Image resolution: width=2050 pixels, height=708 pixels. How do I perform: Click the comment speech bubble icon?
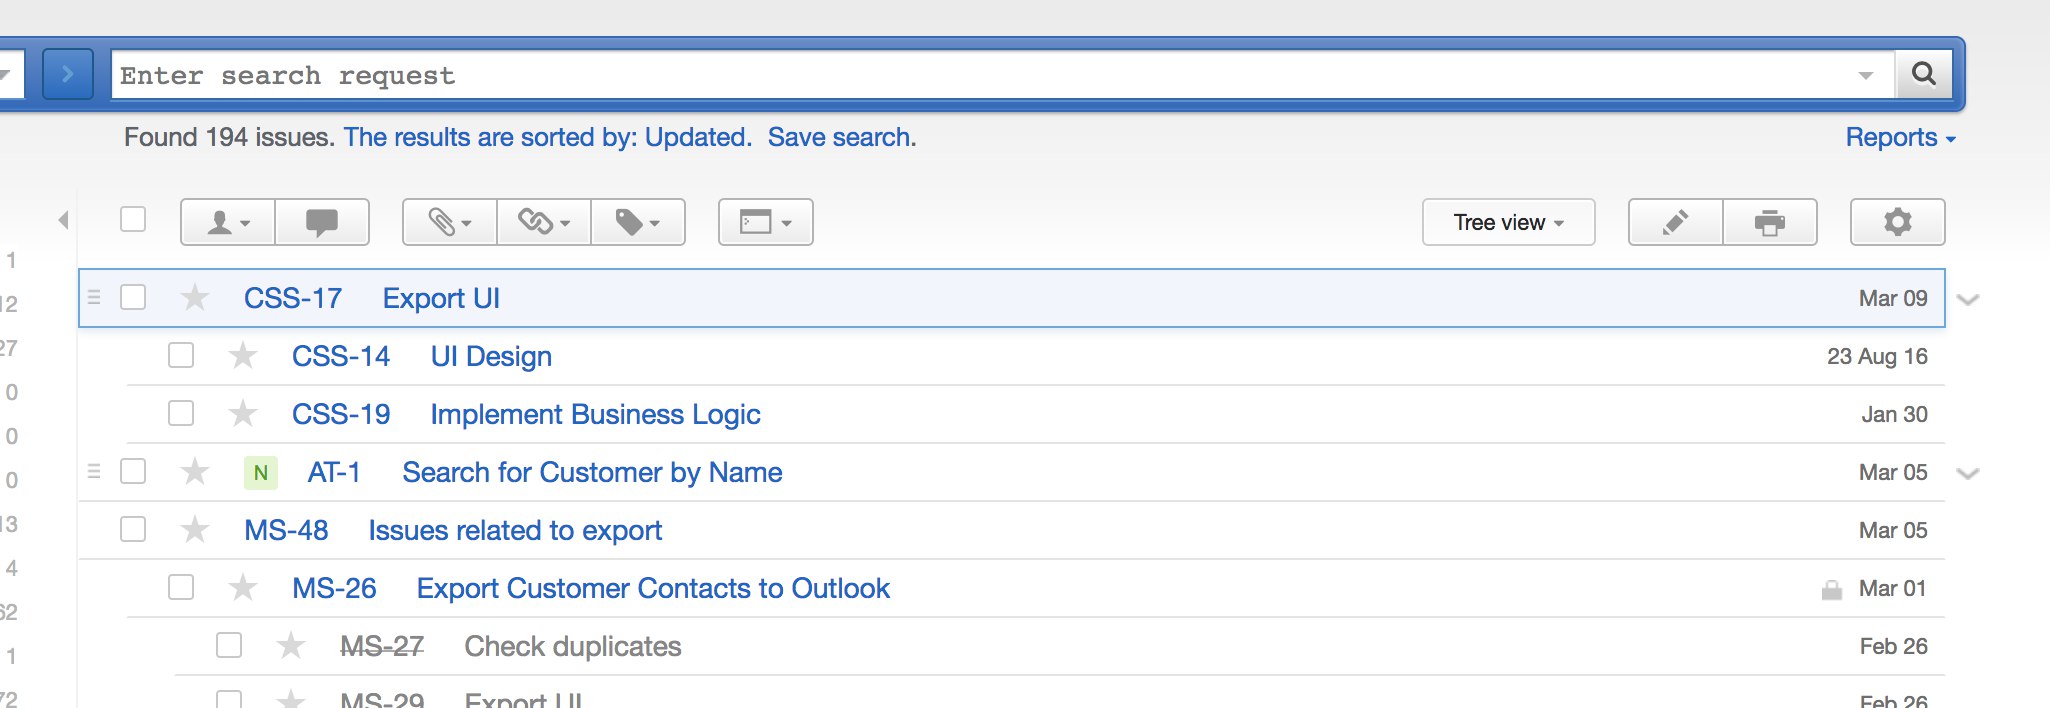coord(322,222)
